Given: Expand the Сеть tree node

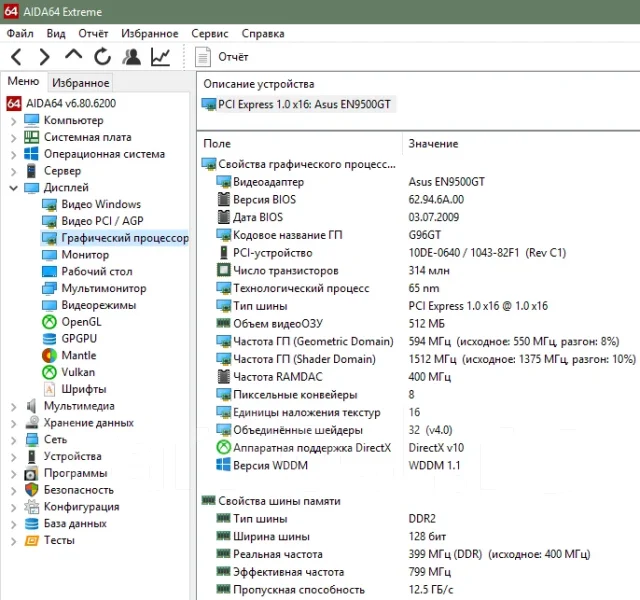Looking at the screenshot, I should click(13, 440).
